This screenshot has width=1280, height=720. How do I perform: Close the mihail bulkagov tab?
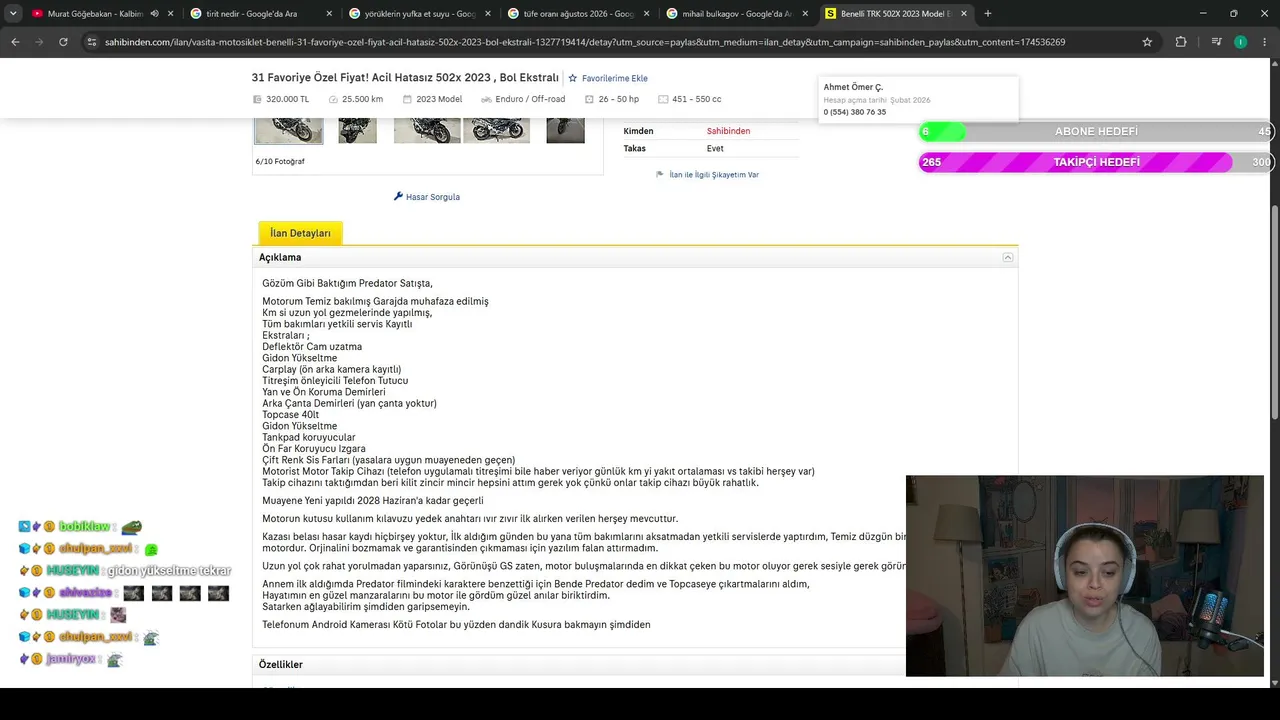[805, 14]
